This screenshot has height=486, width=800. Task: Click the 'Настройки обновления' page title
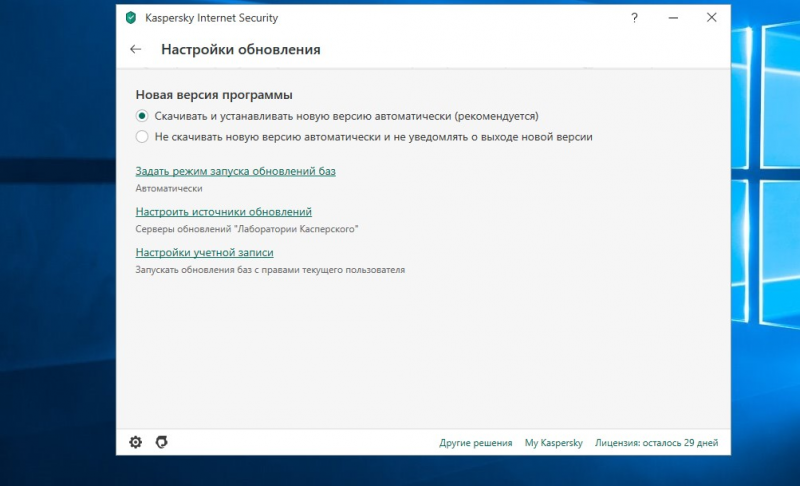pyautogui.click(x=241, y=49)
